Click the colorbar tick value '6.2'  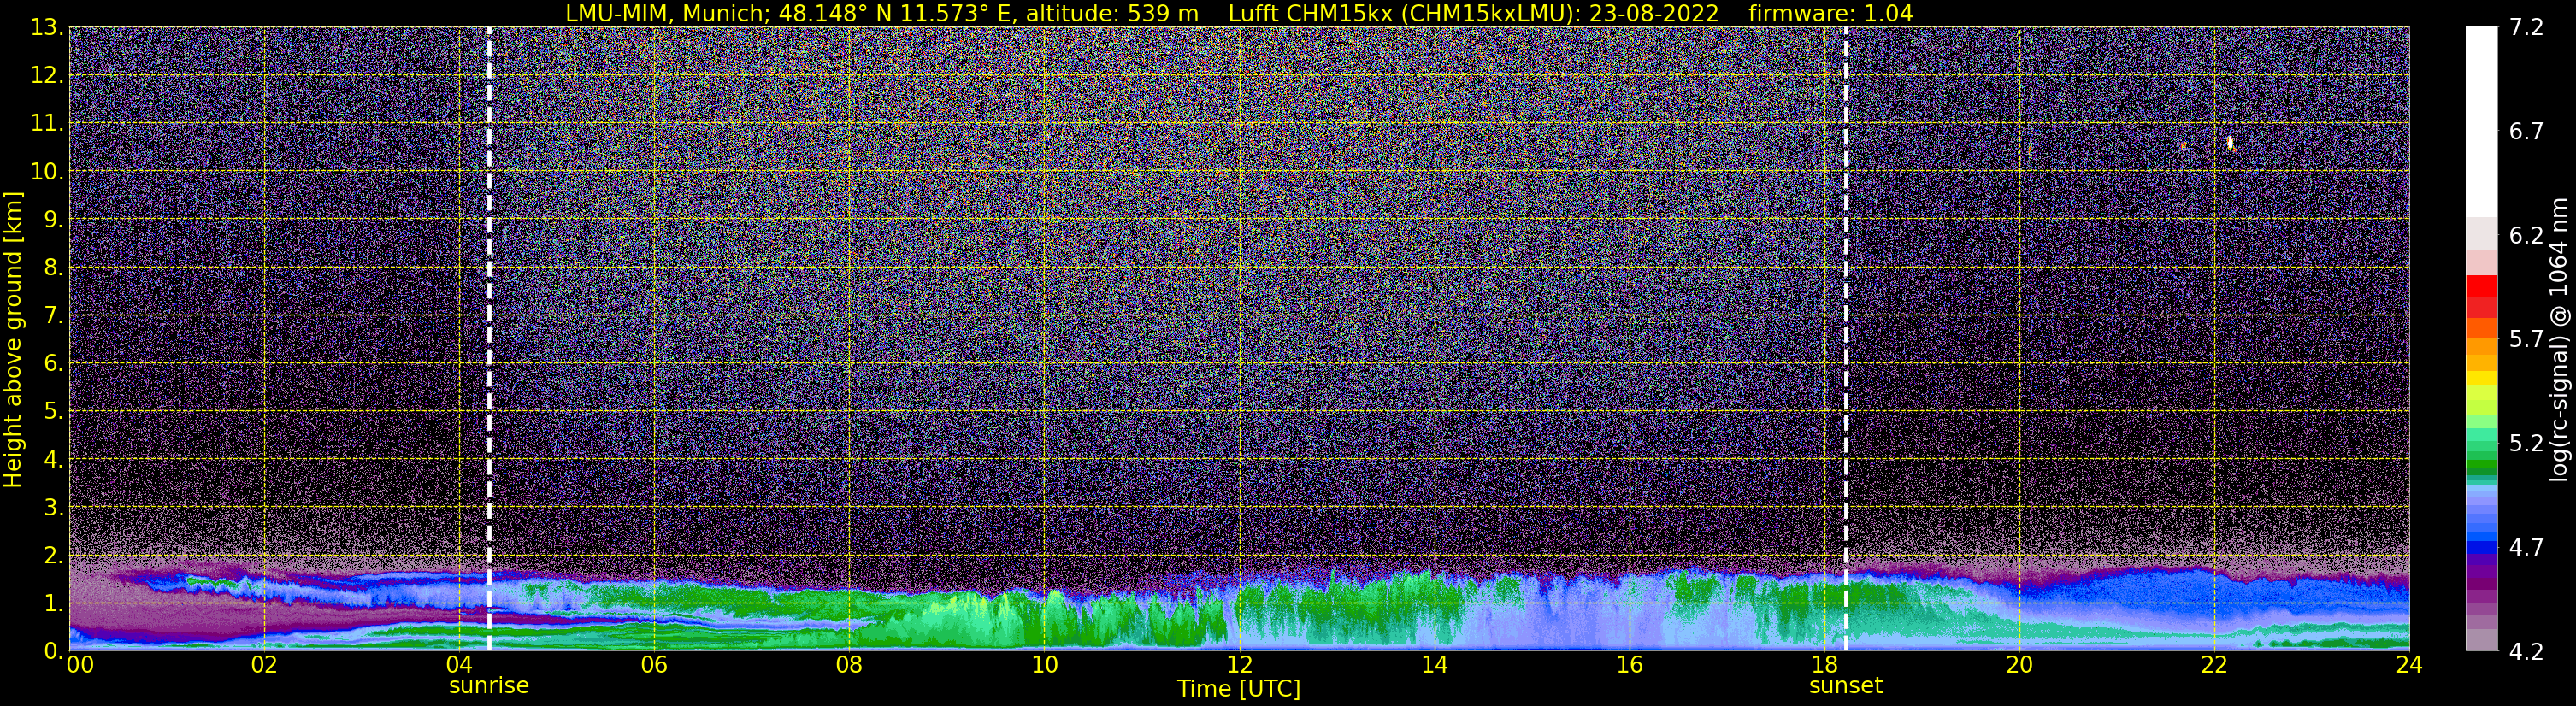(x=2526, y=235)
